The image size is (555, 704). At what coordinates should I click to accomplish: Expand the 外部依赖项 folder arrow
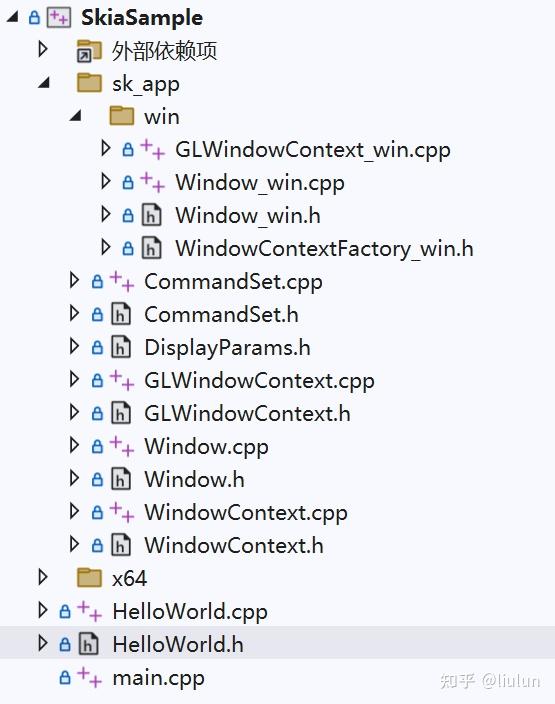click(x=43, y=49)
